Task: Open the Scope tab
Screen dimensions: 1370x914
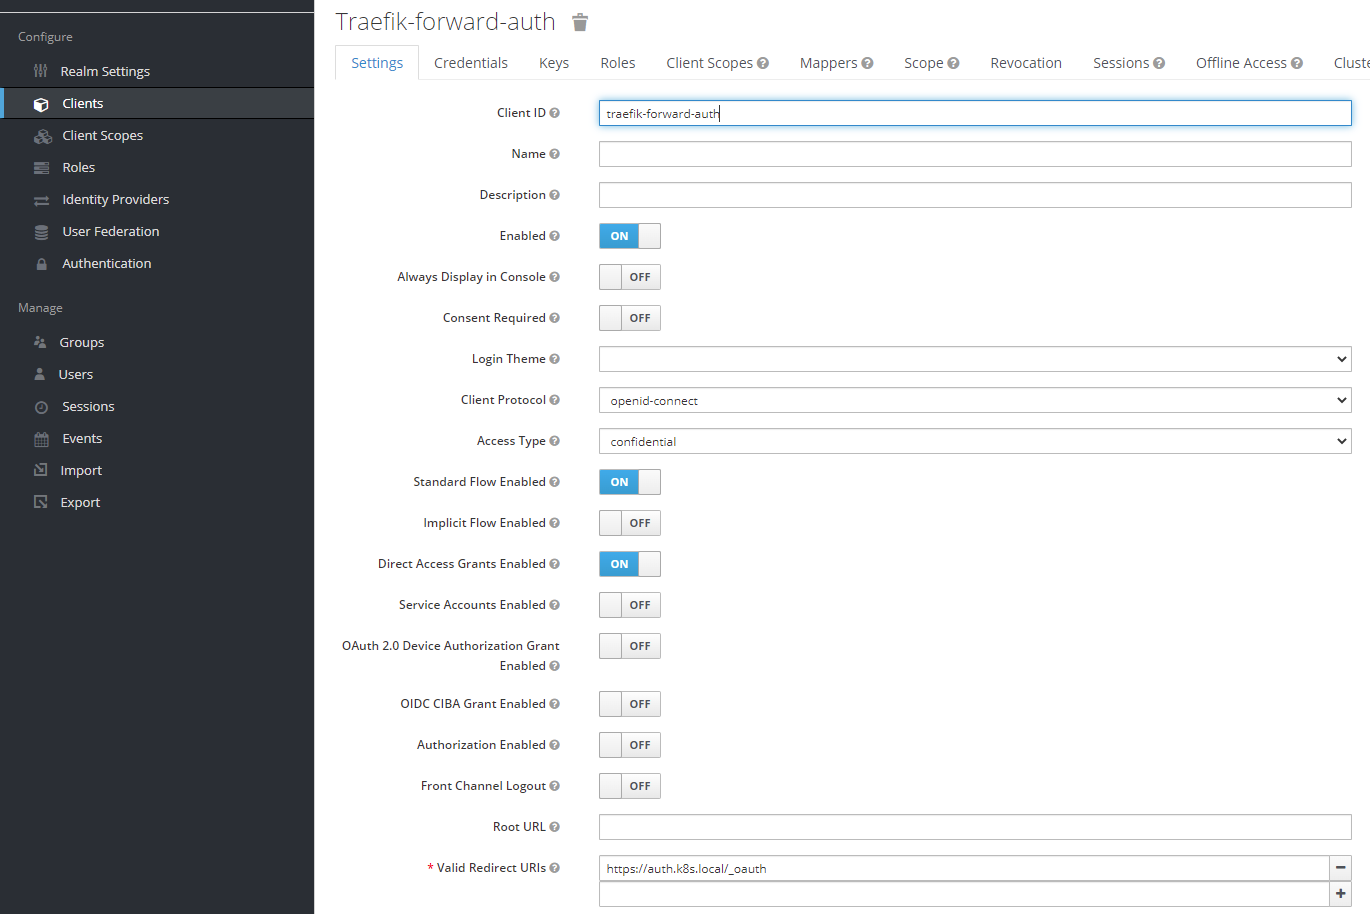Action: point(931,63)
